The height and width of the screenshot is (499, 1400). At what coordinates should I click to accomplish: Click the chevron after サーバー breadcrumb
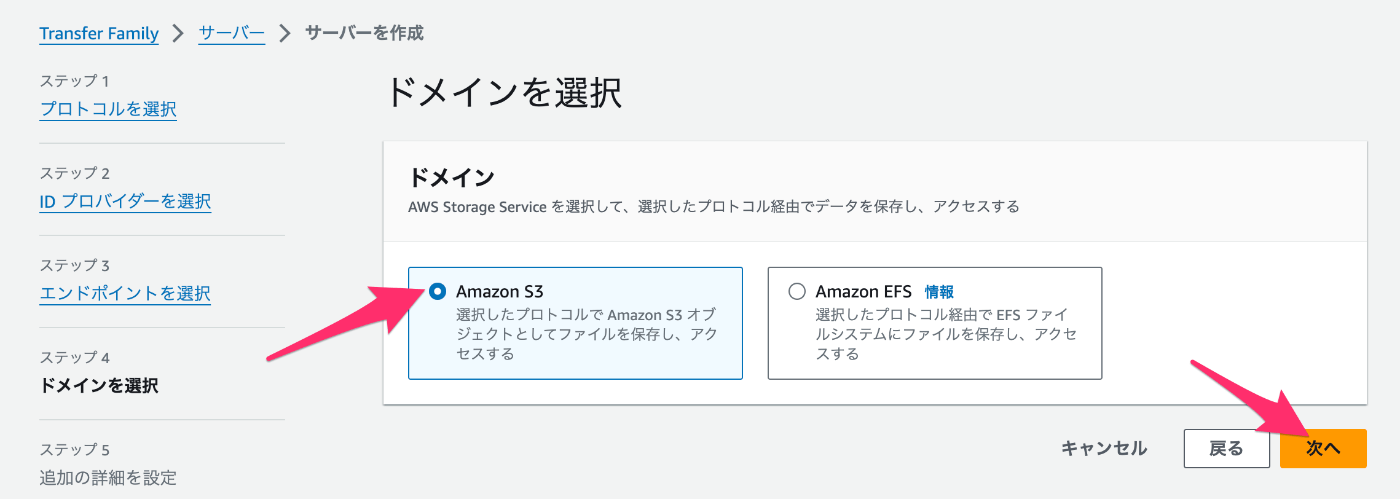[285, 33]
